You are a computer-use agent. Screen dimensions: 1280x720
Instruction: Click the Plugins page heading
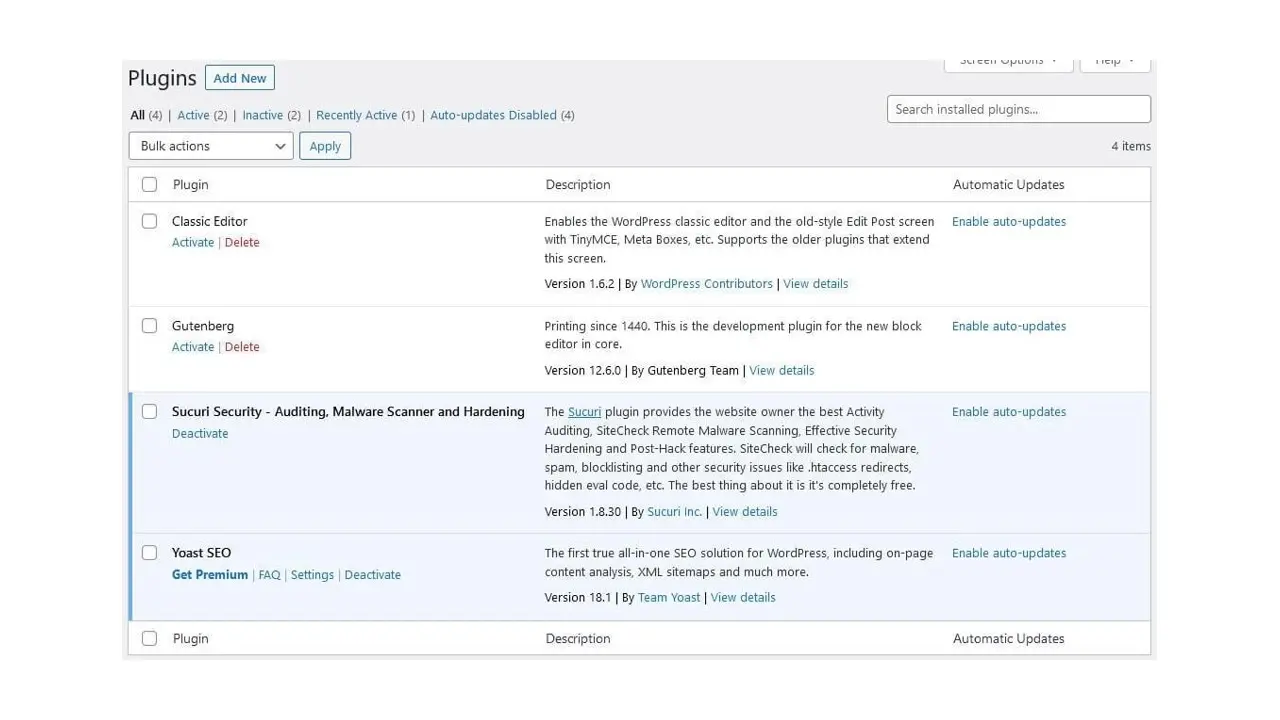click(x=162, y=78)
